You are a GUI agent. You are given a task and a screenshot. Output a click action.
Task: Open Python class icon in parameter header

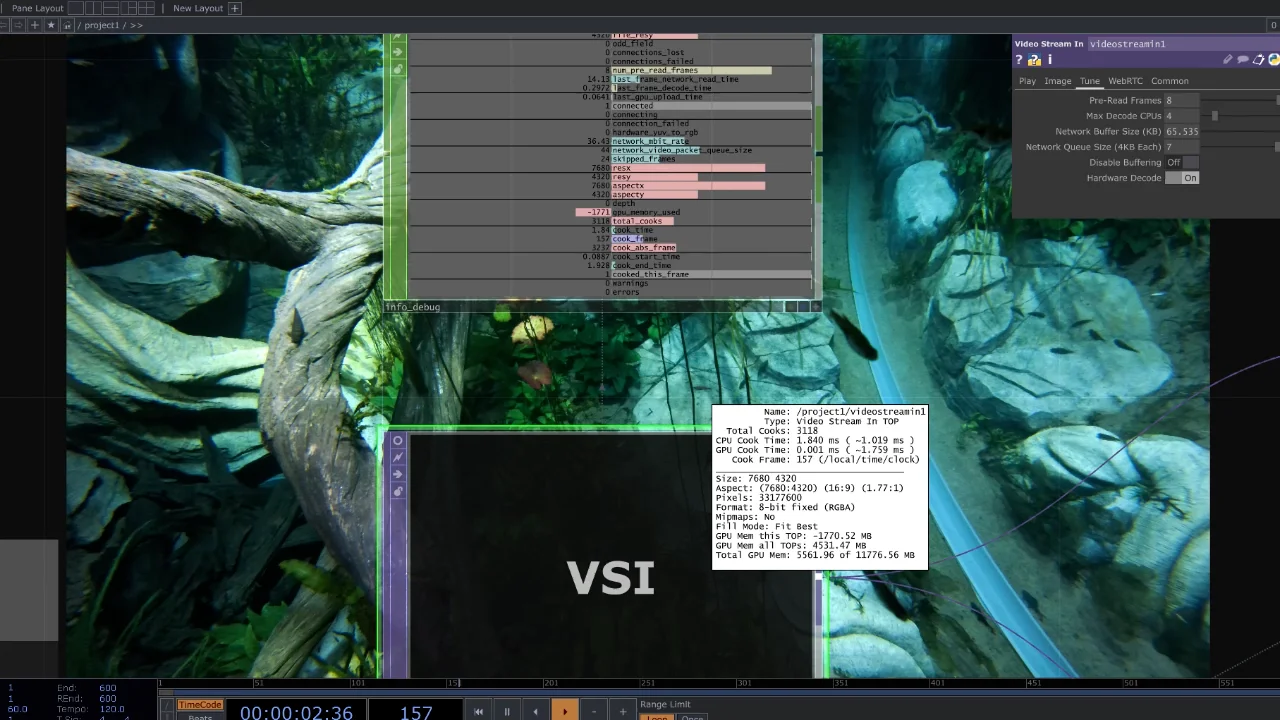click(1274, 60)
